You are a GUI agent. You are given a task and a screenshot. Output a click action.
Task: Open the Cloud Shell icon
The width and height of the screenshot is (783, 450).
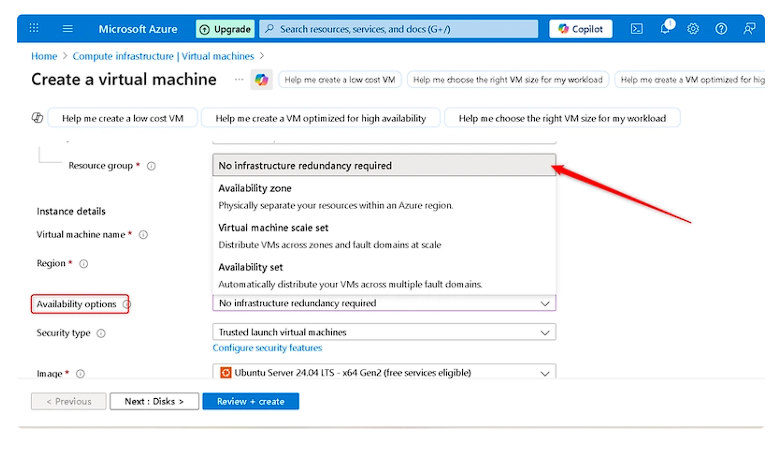click(637, 29)
